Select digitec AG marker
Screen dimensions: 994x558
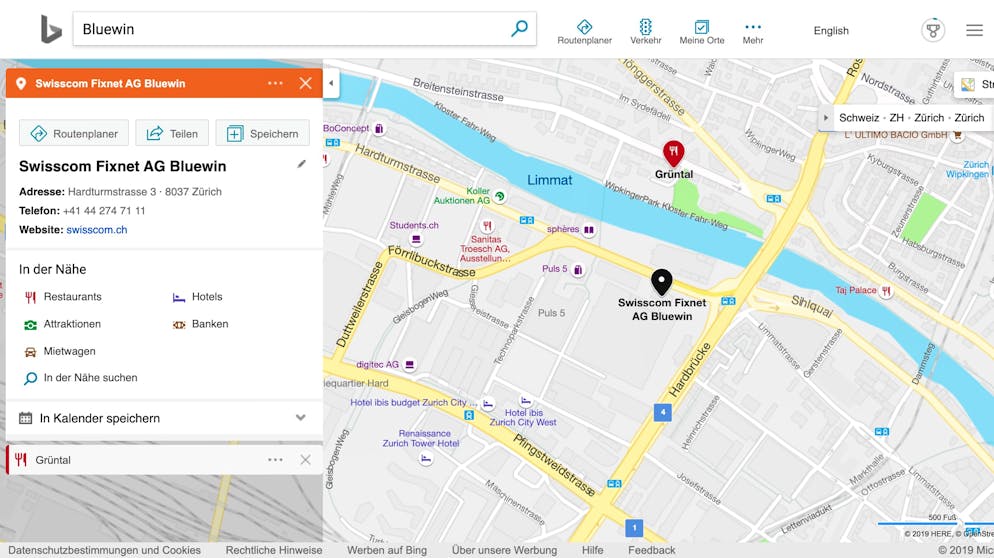pyautogui.click(x=410, y=365)
